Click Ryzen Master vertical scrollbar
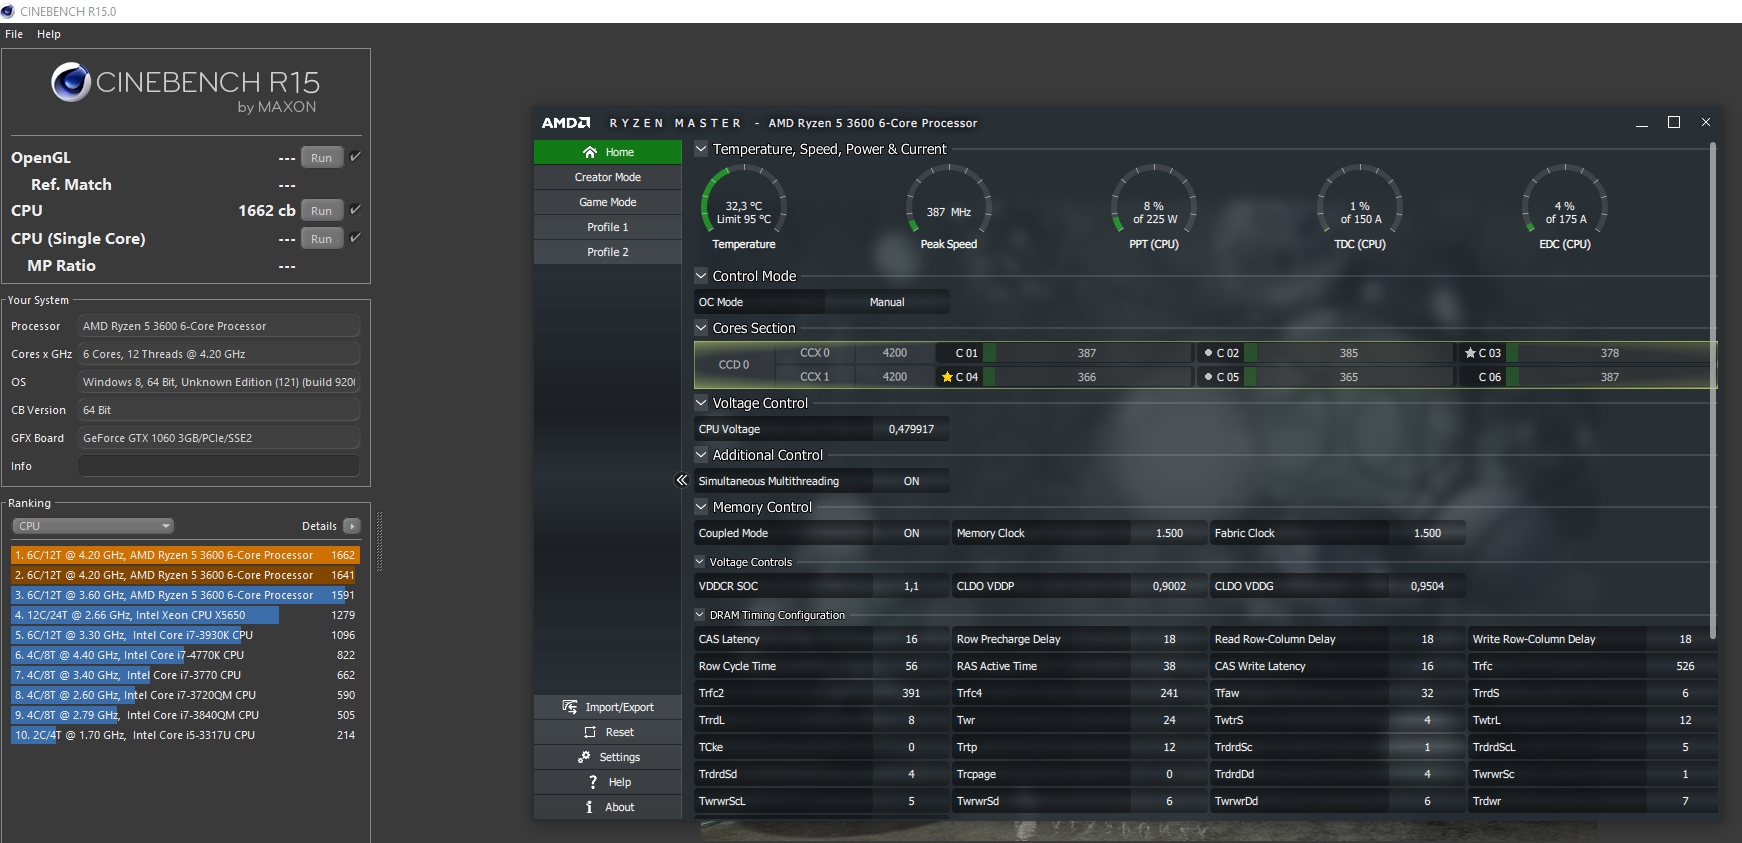 [1712, 390]
